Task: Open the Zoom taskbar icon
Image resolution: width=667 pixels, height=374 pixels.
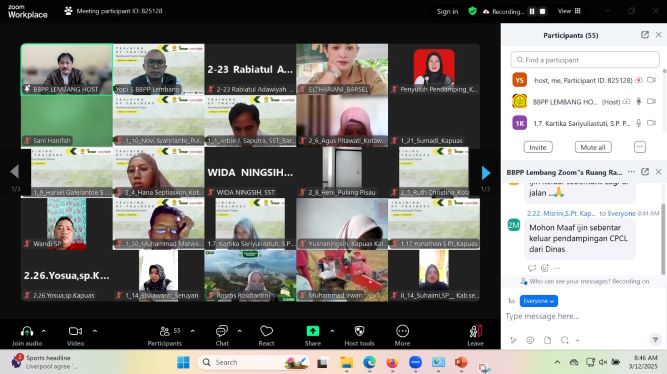Action: click(x=415, y=363)
